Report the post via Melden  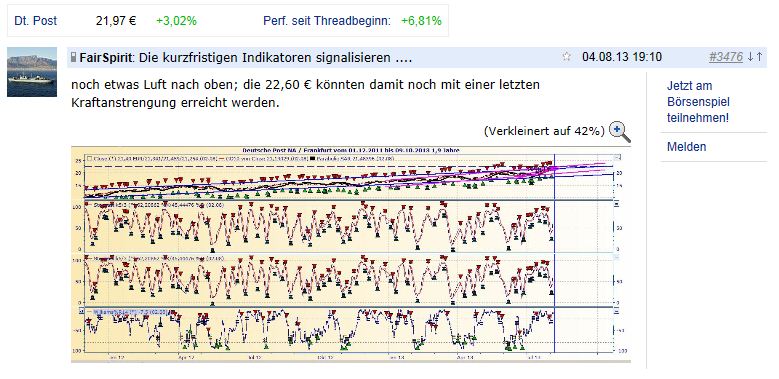[x=687, y=147]
